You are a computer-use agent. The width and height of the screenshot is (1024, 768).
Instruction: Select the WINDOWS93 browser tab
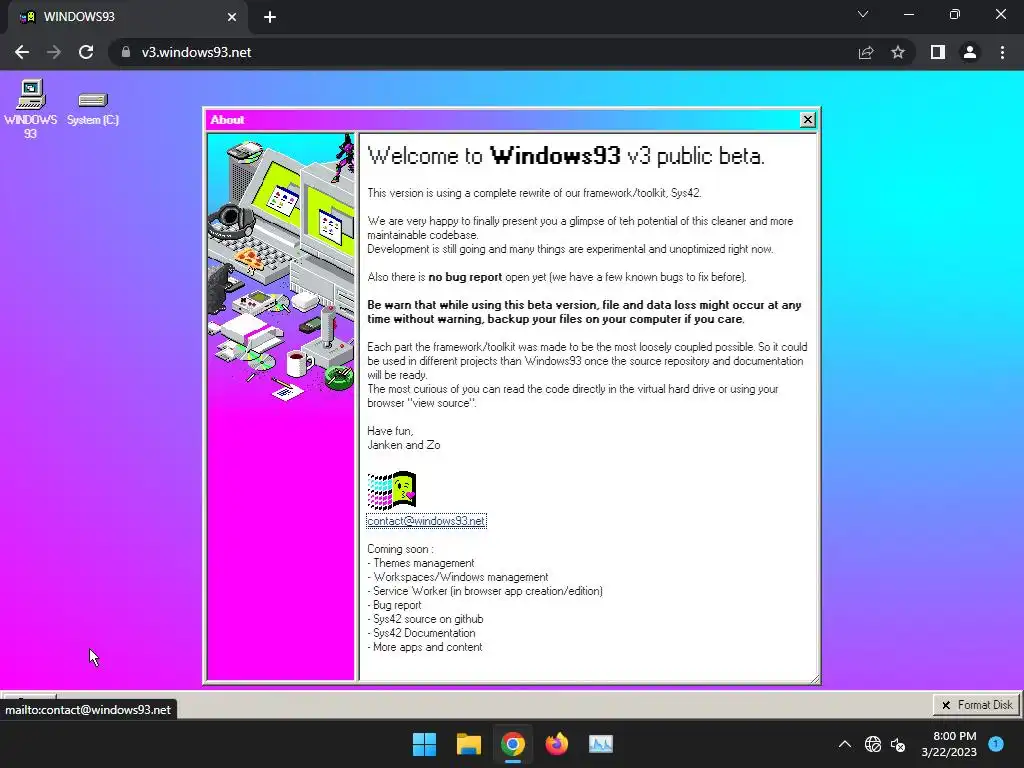pos(127,17)
